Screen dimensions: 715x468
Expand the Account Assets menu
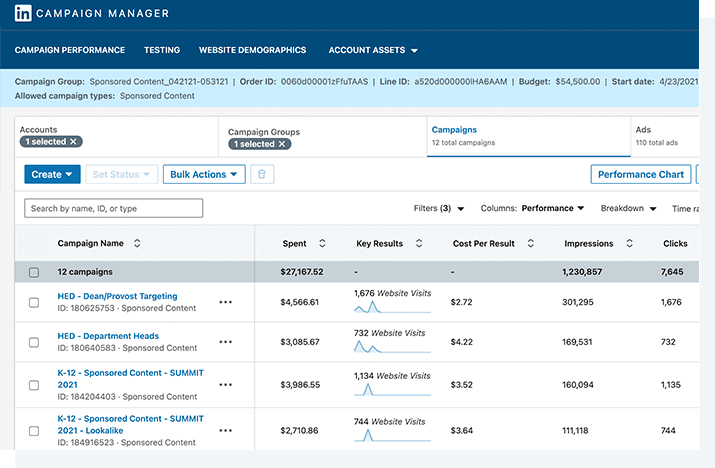click(373, 50)
